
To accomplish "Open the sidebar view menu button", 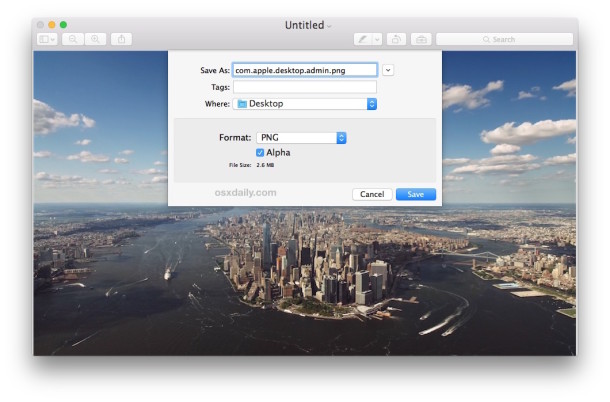I will click(x=47, y=39).
